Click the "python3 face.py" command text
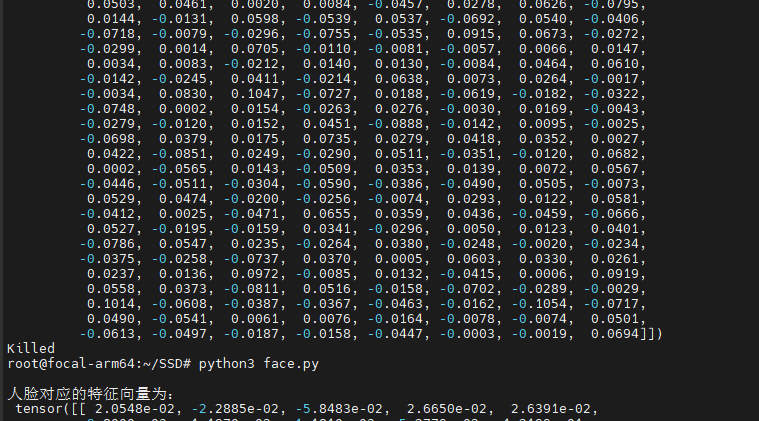This screenshot has height=421, width=759. tap(258, 363)
